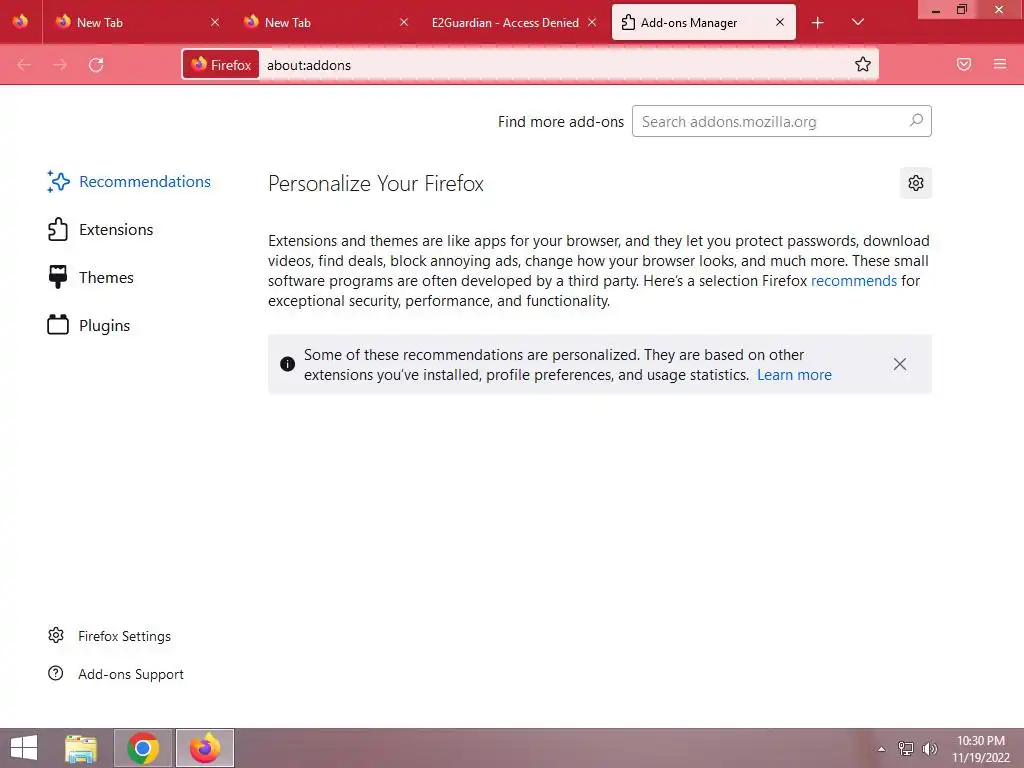Open the Plugins category
The width and height of the screenshot is (1024, 768).
pos(89,325)
